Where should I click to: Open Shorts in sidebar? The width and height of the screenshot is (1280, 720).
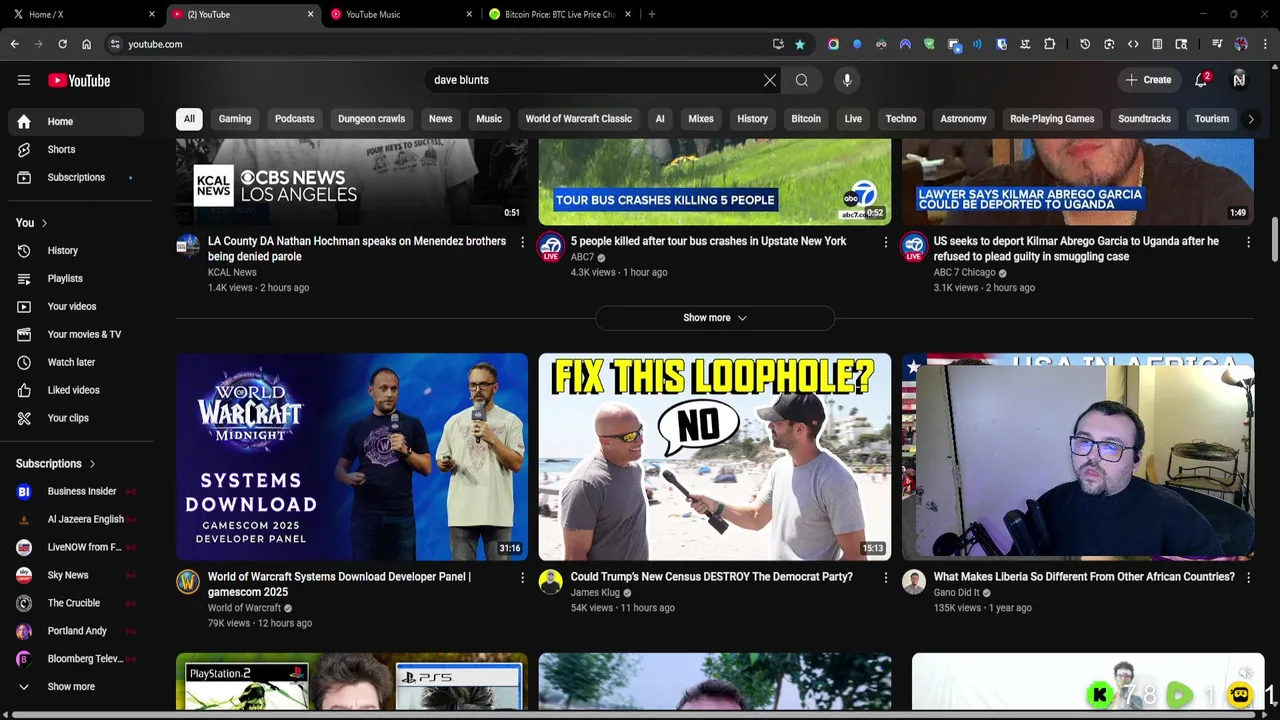(x=76, y=150)
